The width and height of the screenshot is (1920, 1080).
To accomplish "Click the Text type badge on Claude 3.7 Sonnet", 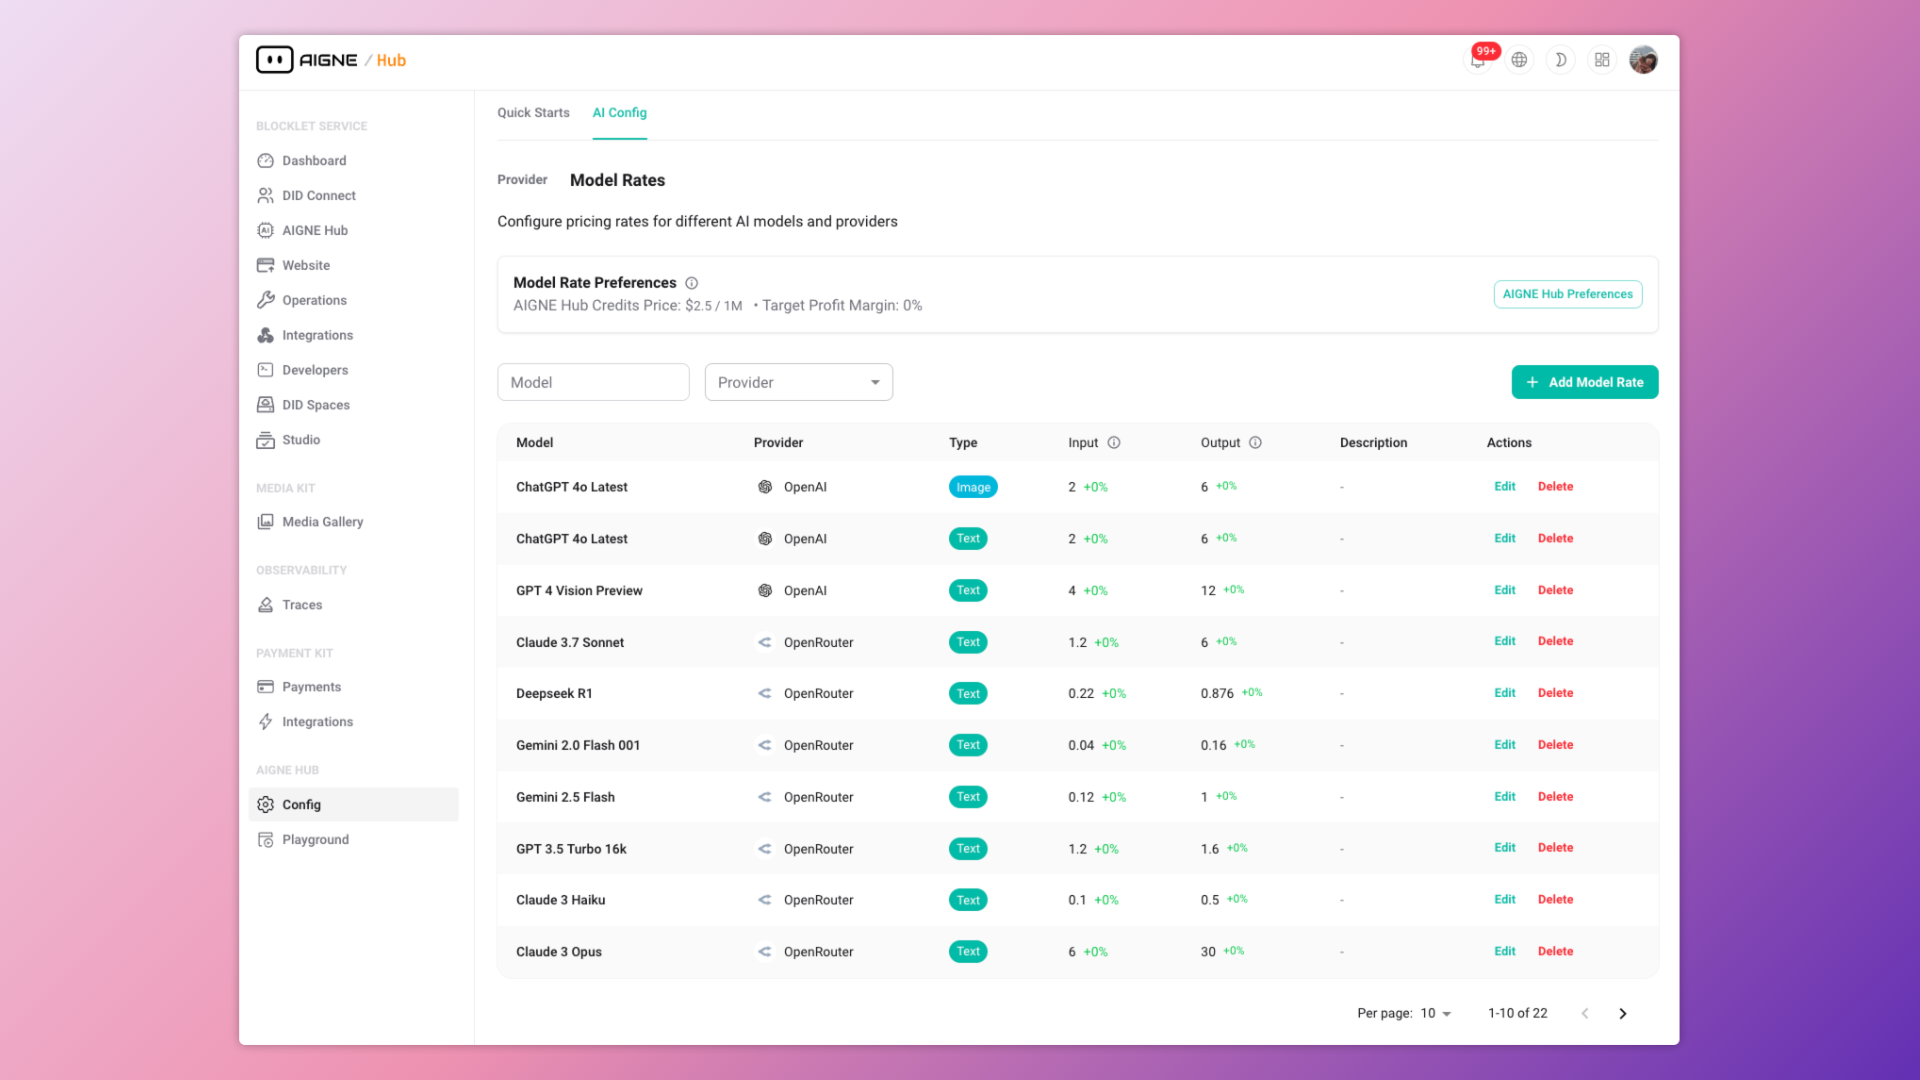I will tap(967, 642).
